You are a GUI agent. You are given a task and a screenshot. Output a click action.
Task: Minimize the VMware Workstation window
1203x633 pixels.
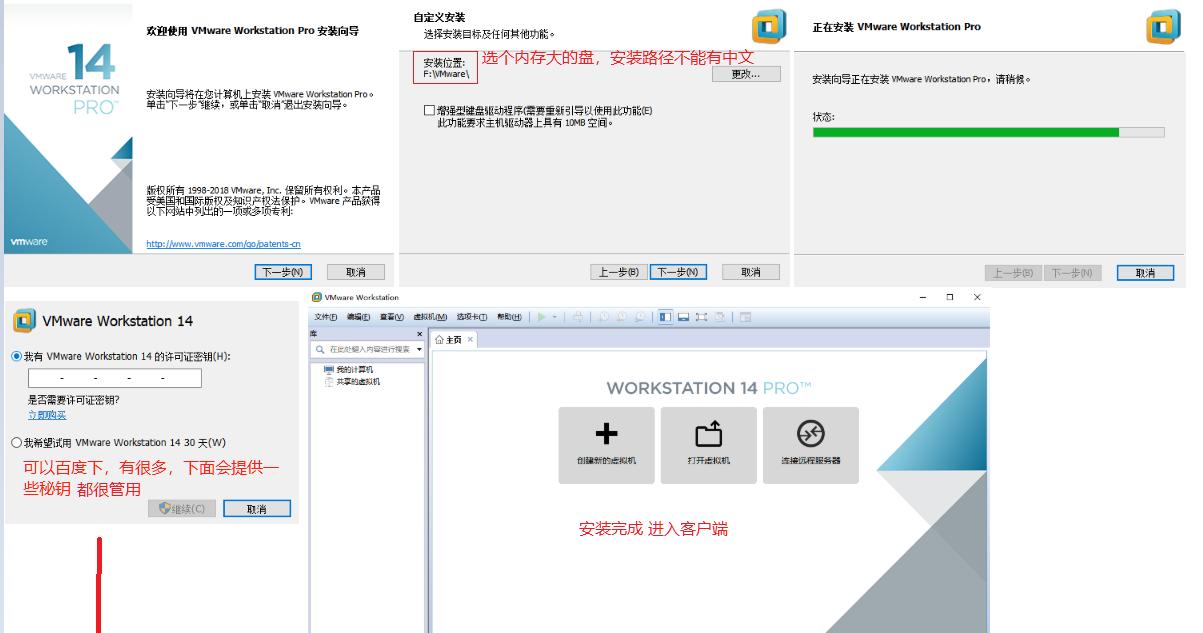pos(924,297)
